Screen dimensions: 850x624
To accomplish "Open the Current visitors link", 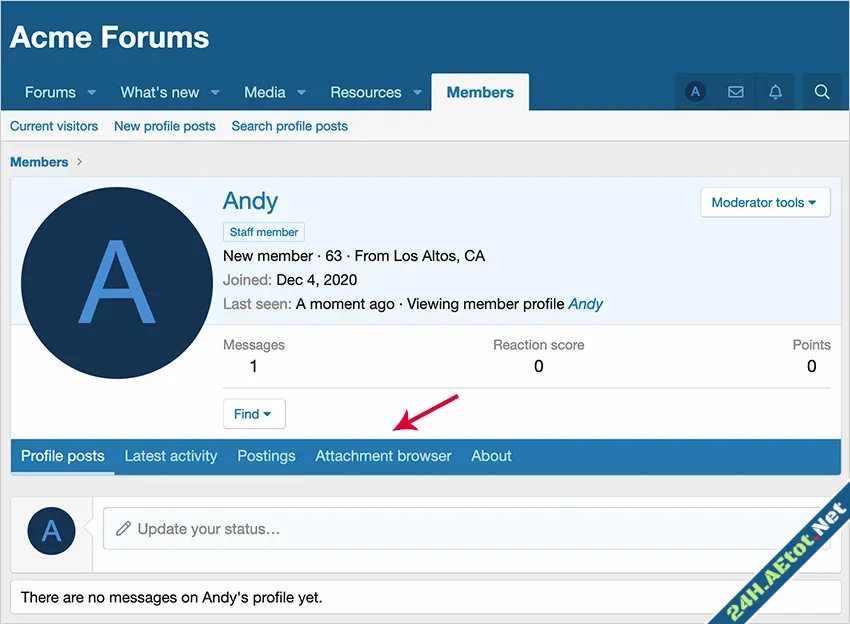I will (54, 126).
